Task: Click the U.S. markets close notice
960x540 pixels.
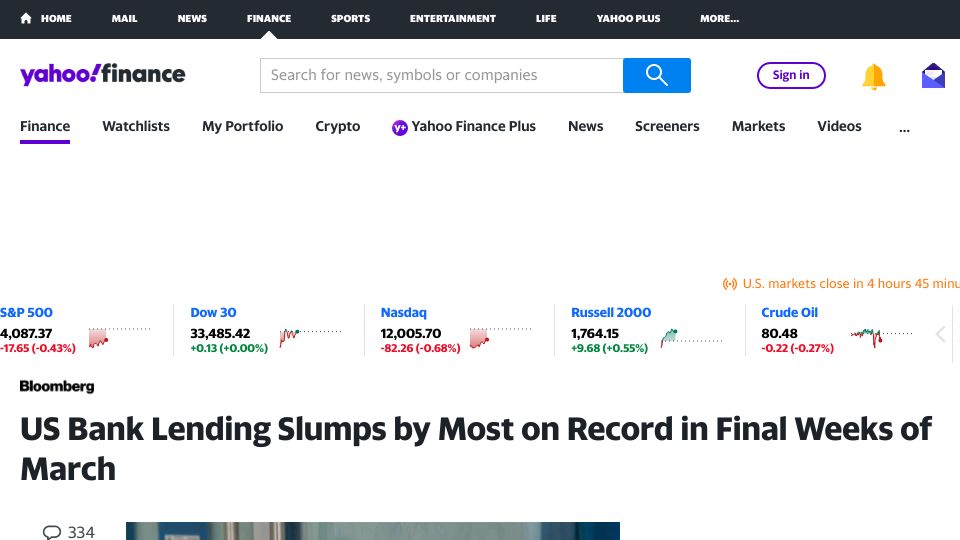Action: click(850, 283)
